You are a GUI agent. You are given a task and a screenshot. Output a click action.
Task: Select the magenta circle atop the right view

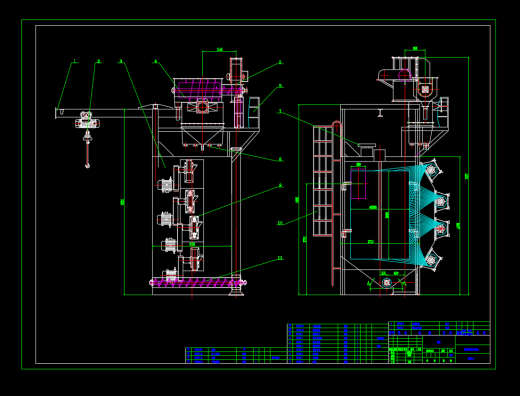404,75
